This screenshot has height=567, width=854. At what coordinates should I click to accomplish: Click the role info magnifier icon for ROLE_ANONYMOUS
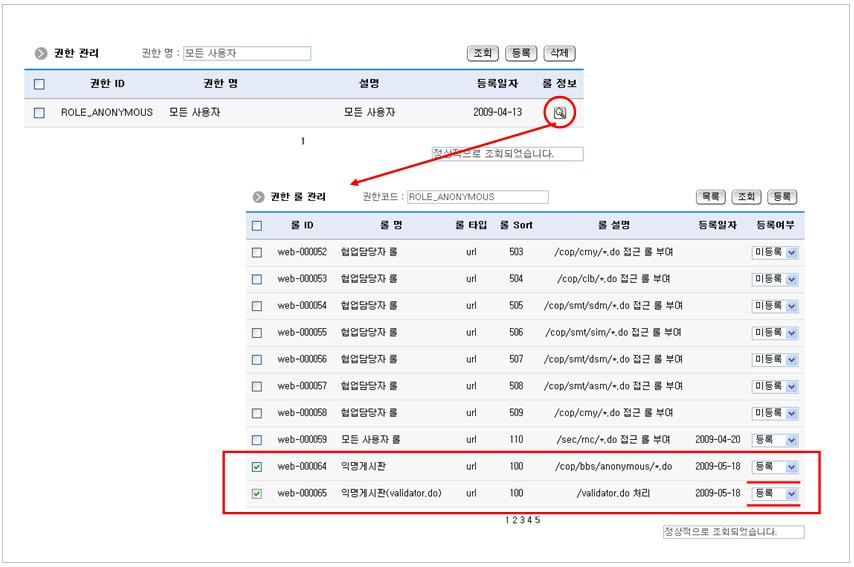tap(559, 113)
